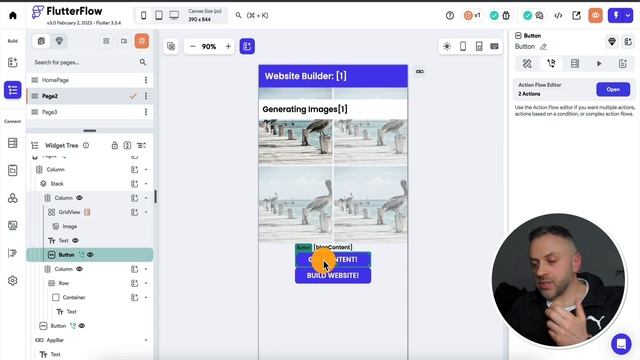Open the help question-mark icon
640x360 pixels.
[450, 16]
